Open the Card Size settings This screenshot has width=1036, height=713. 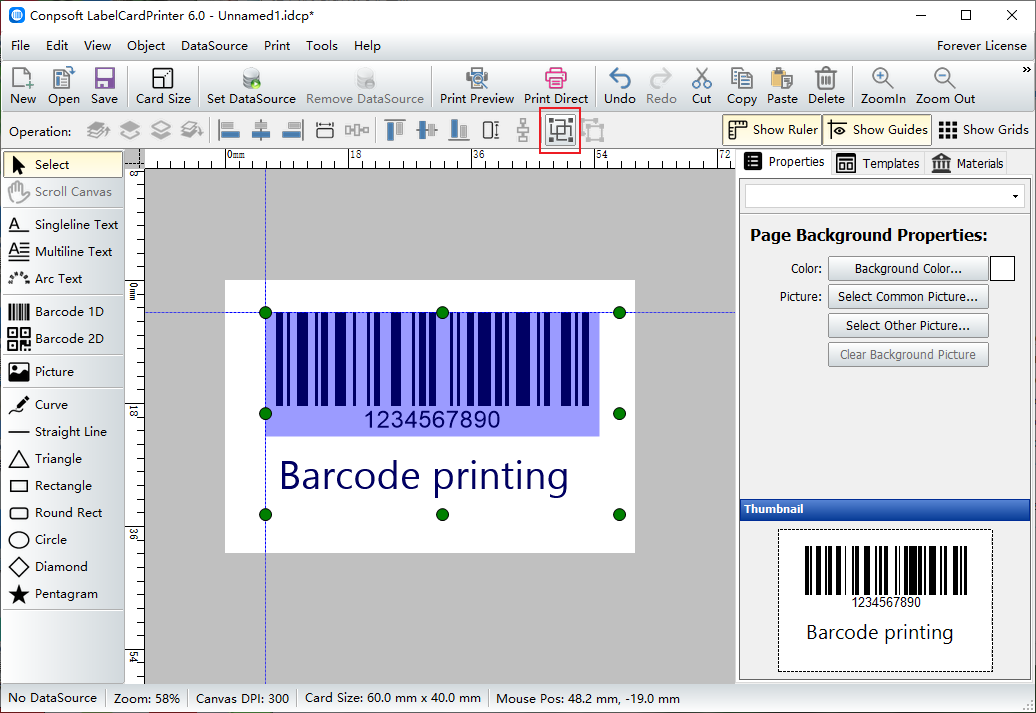pyautogui.click(x=163, y=86)
